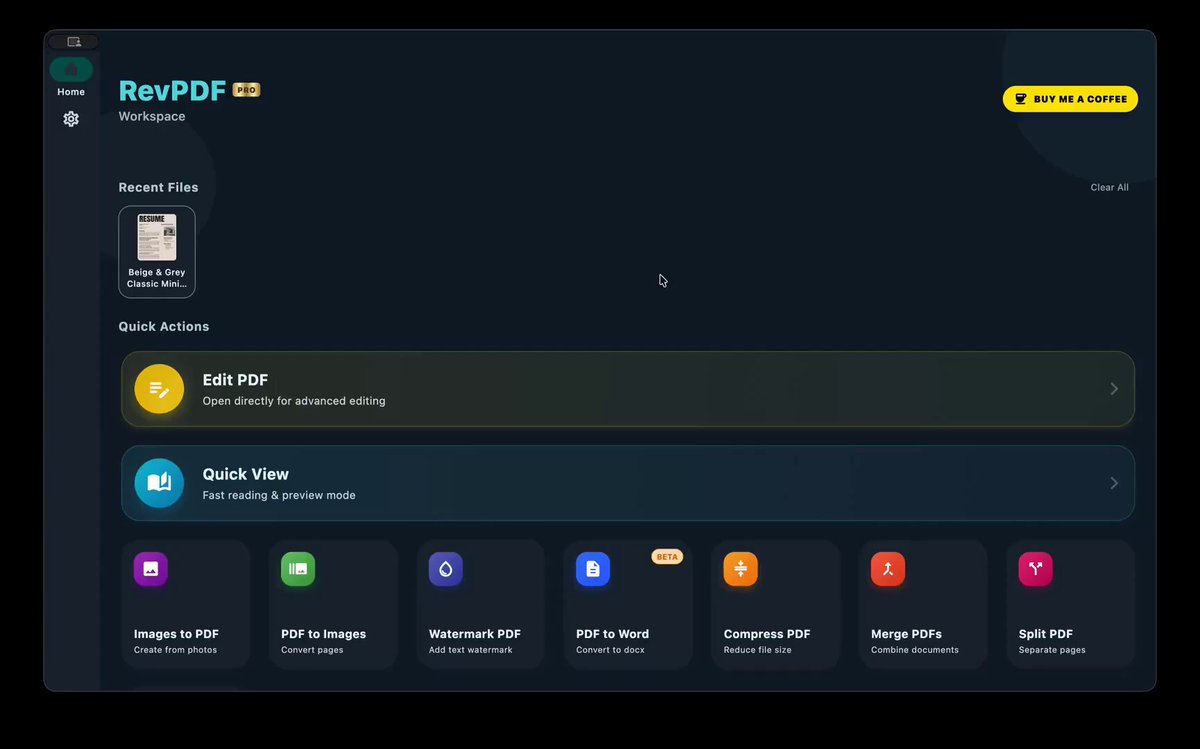This screenshot has width=1200, height=749.
Task: Clear all recent files
Action: click(1109, 187)
